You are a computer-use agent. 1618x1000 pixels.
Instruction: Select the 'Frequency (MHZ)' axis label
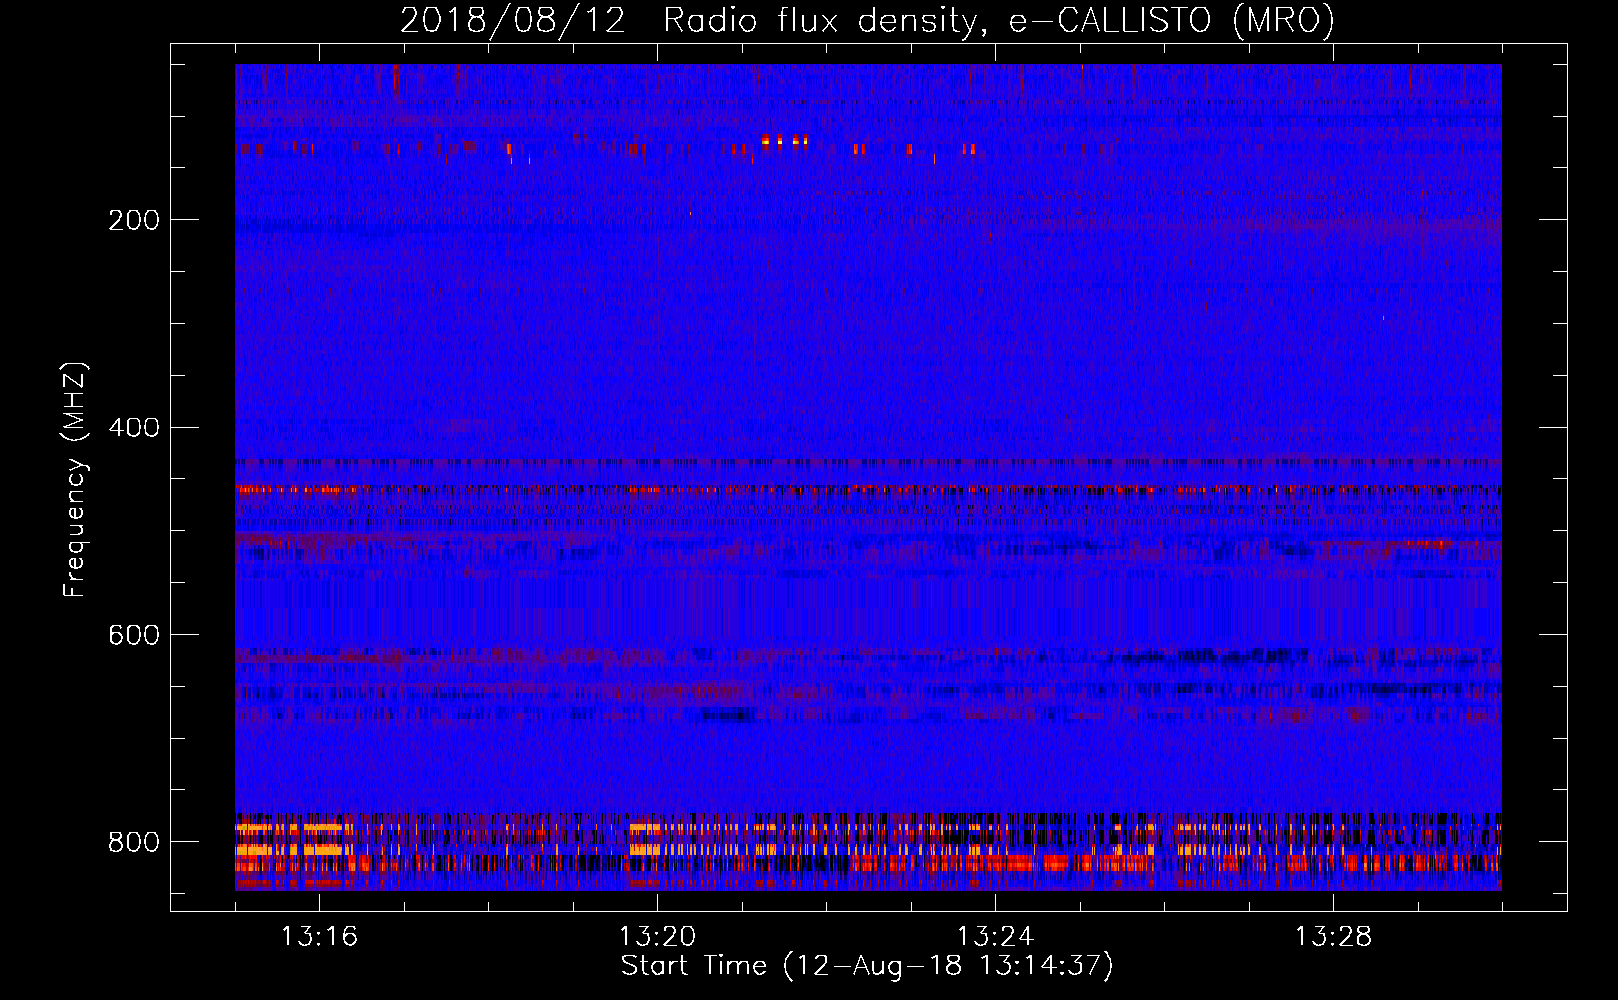(75, 479)
